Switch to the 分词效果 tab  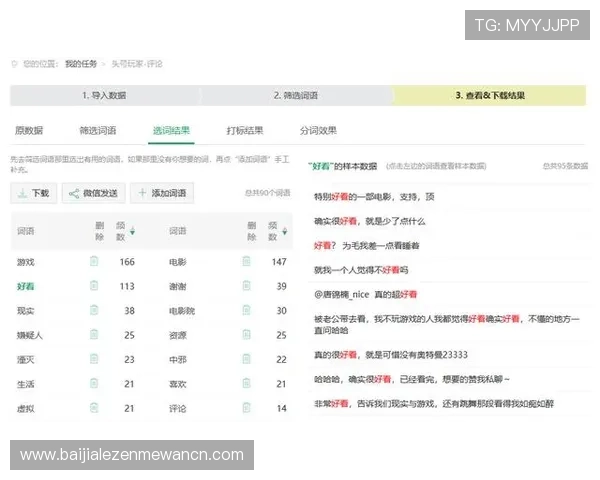click(x=318, y=131)
